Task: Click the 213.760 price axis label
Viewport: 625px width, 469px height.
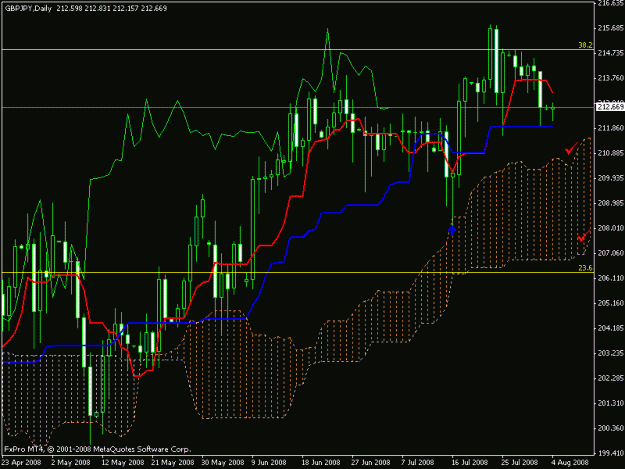Action: coord(611,78)
